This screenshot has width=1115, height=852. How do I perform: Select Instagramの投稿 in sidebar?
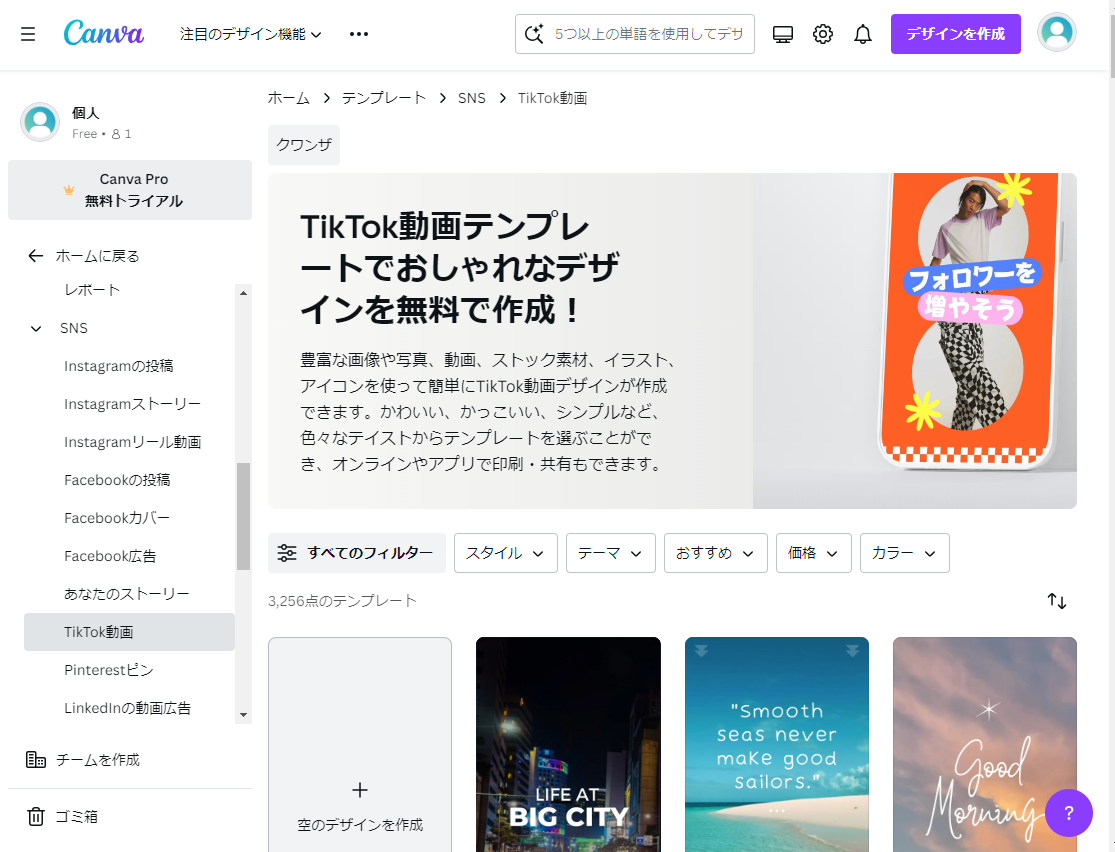(x=129, y=366)
